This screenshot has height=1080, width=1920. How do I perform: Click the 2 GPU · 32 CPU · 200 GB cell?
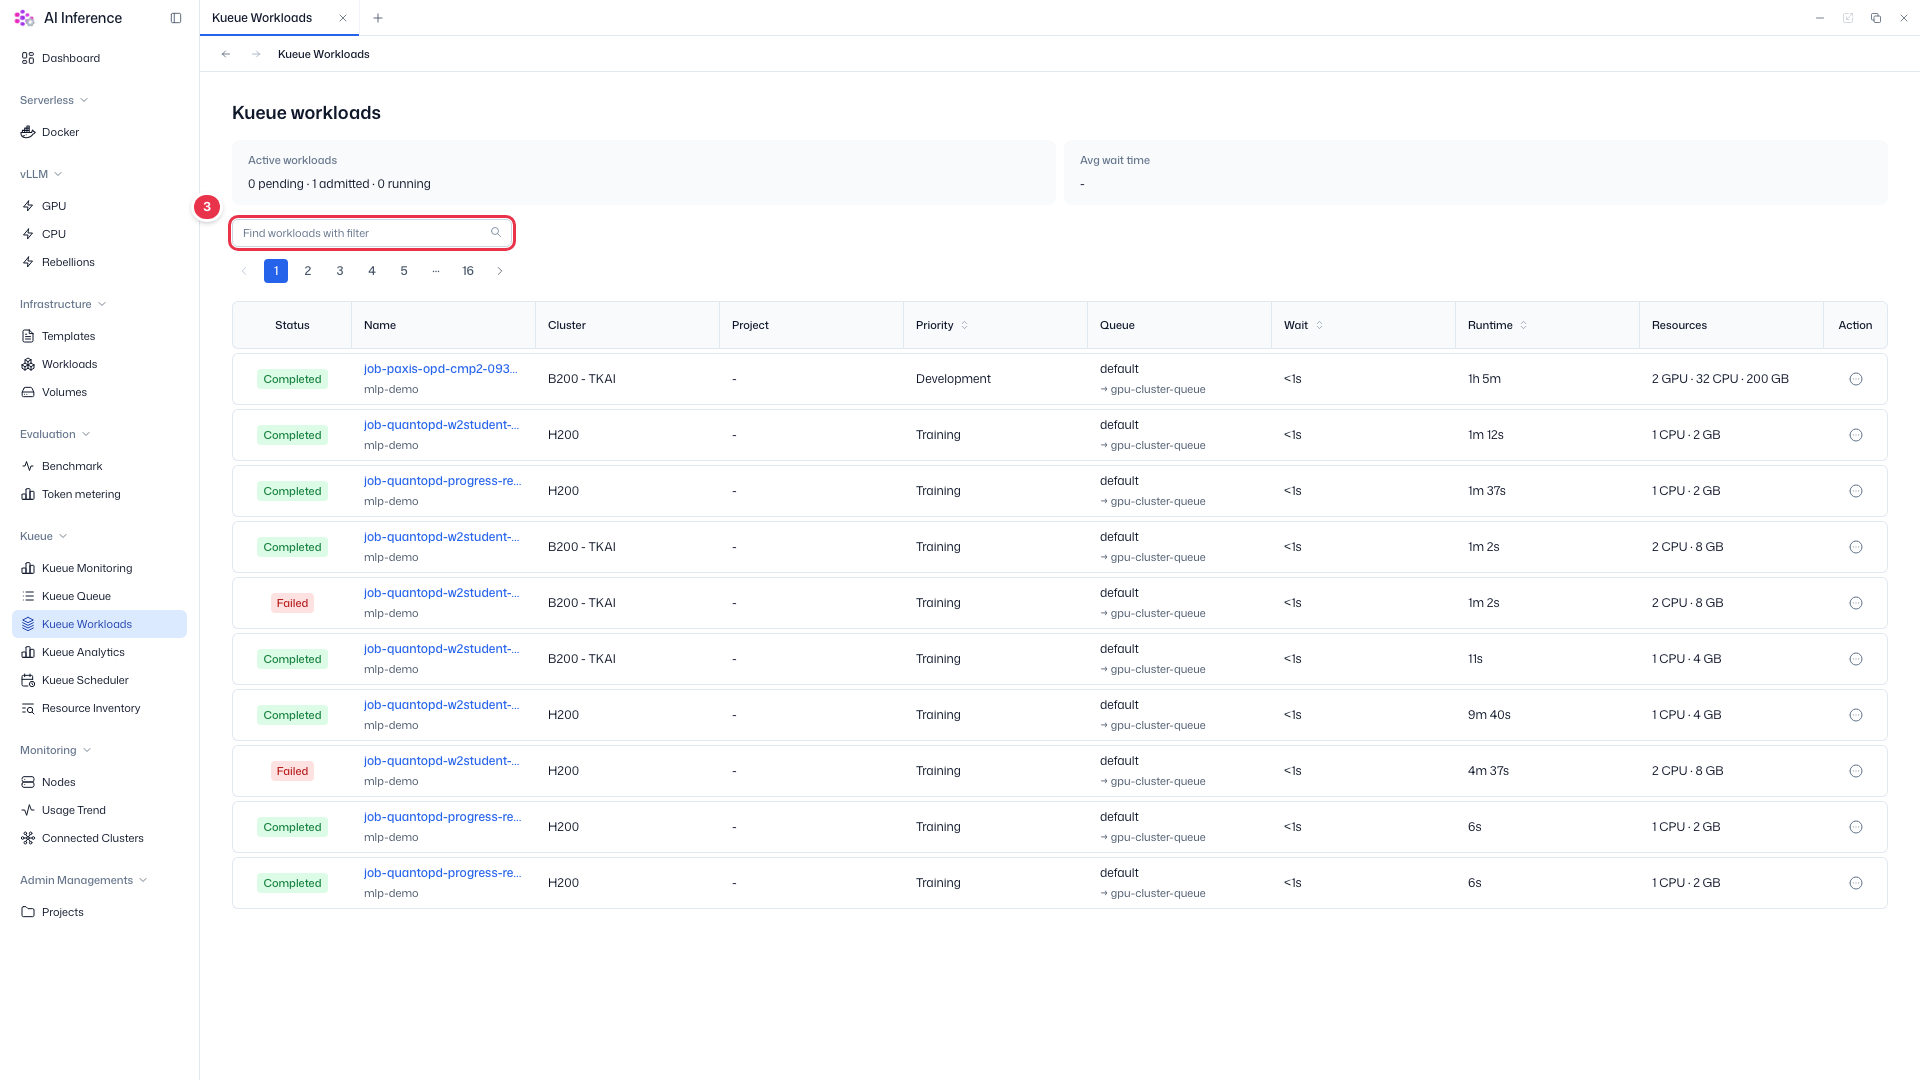click(x=1720, y=379)
